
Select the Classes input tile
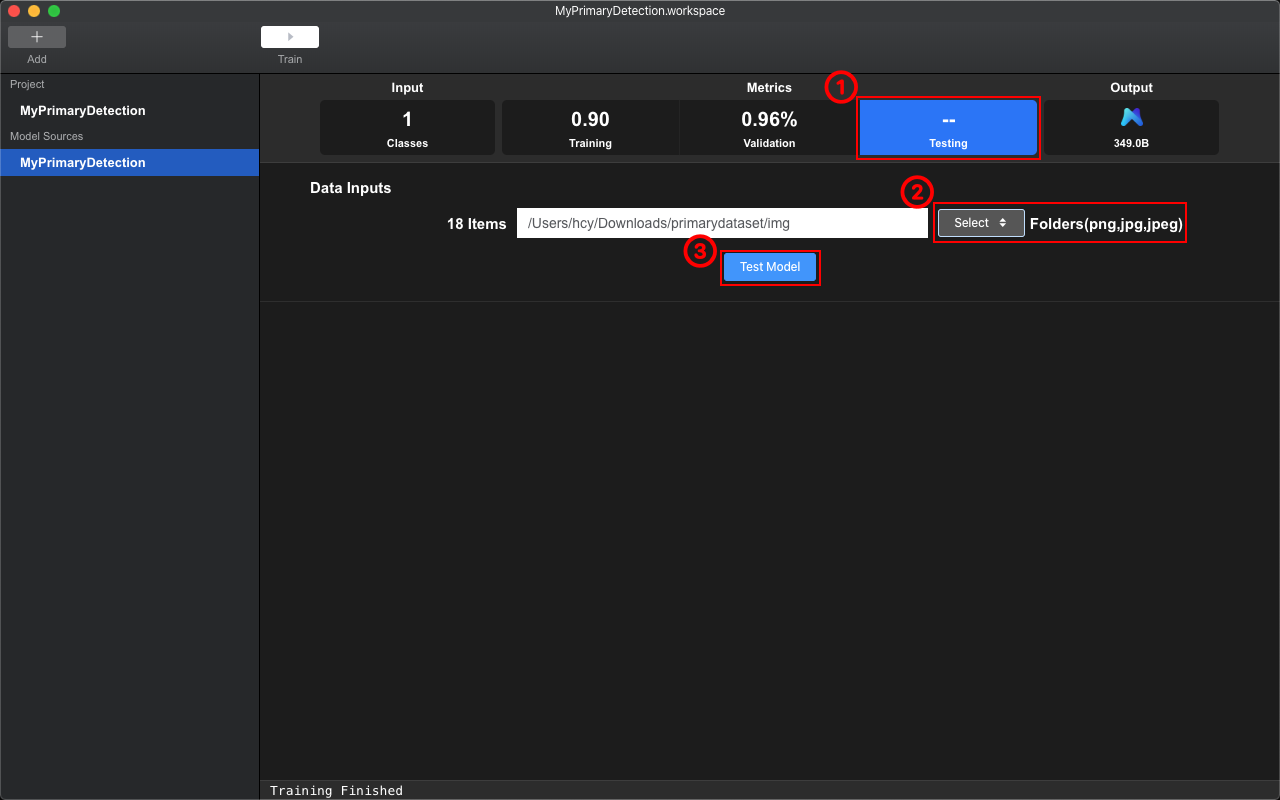(x=407, y=128)
